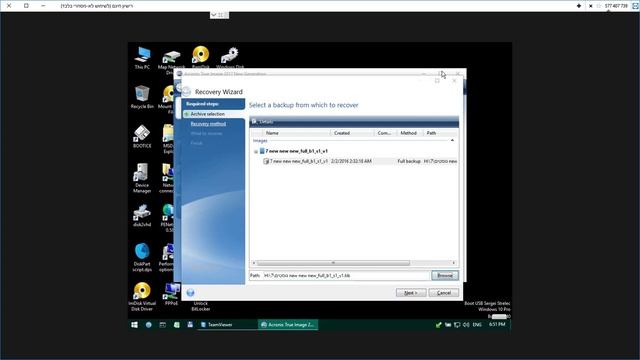Viewport: 640px width, 360px height.
Task: Click the remote session icon at top-right corner
Action: pyautogui.click(x=635, y=6)
